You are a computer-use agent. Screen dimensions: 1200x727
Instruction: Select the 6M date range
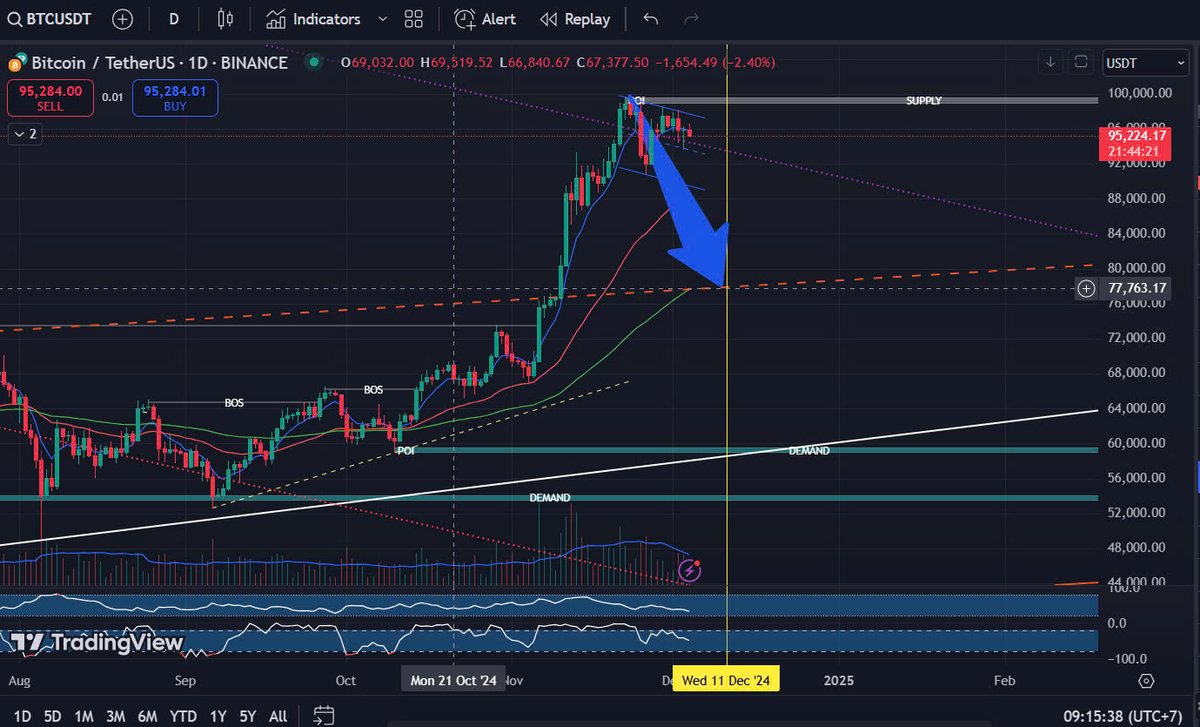point(147,716)
